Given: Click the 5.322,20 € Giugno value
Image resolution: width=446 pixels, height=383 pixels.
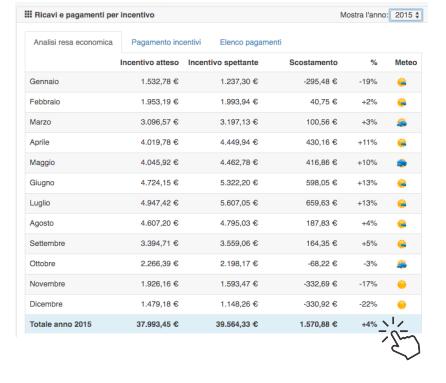Looking at the screenshot, I should tap(239, 183).
